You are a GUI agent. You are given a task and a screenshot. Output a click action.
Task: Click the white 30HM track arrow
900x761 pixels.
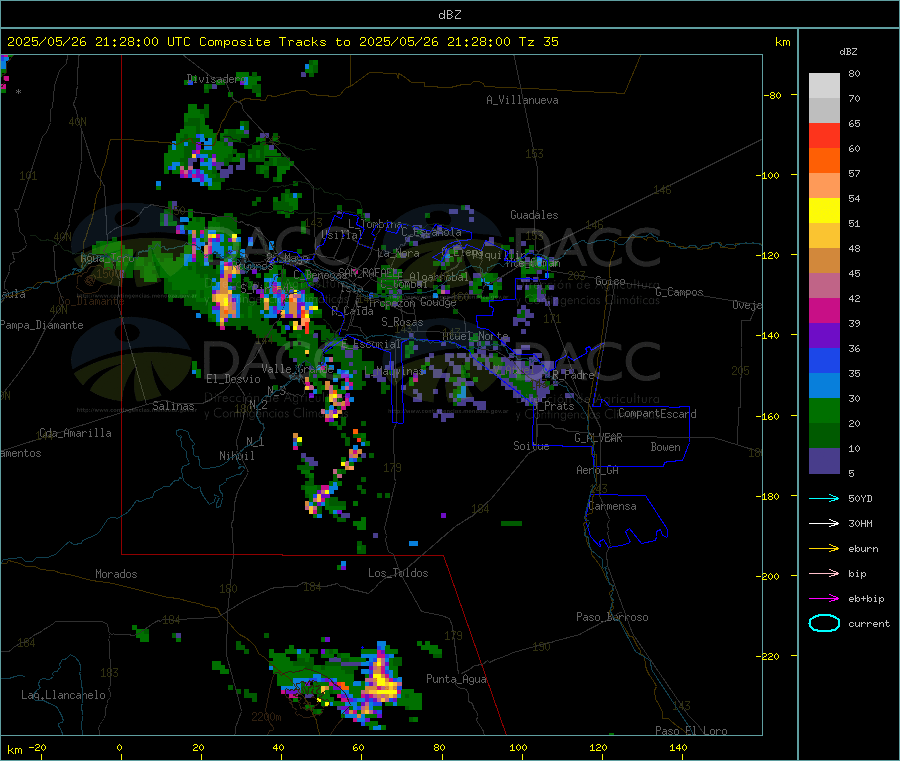point(824,523)
